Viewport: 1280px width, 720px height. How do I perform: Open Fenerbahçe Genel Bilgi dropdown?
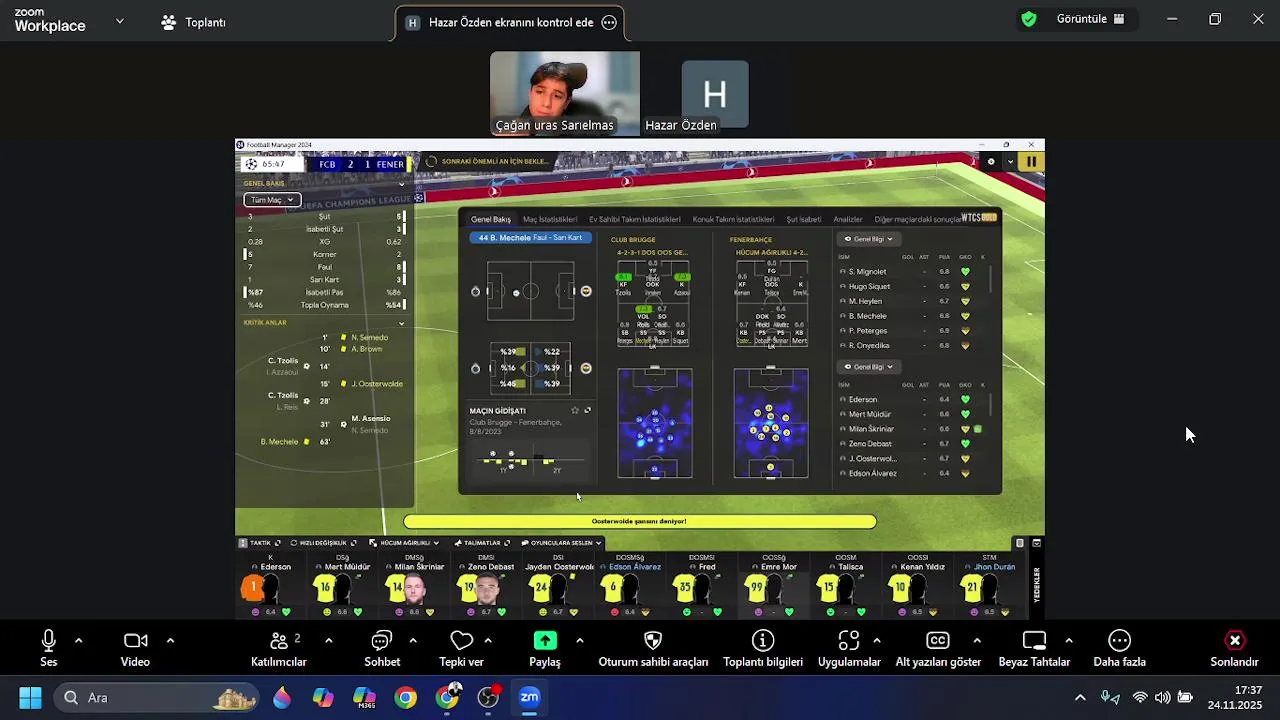pos(869,367)
